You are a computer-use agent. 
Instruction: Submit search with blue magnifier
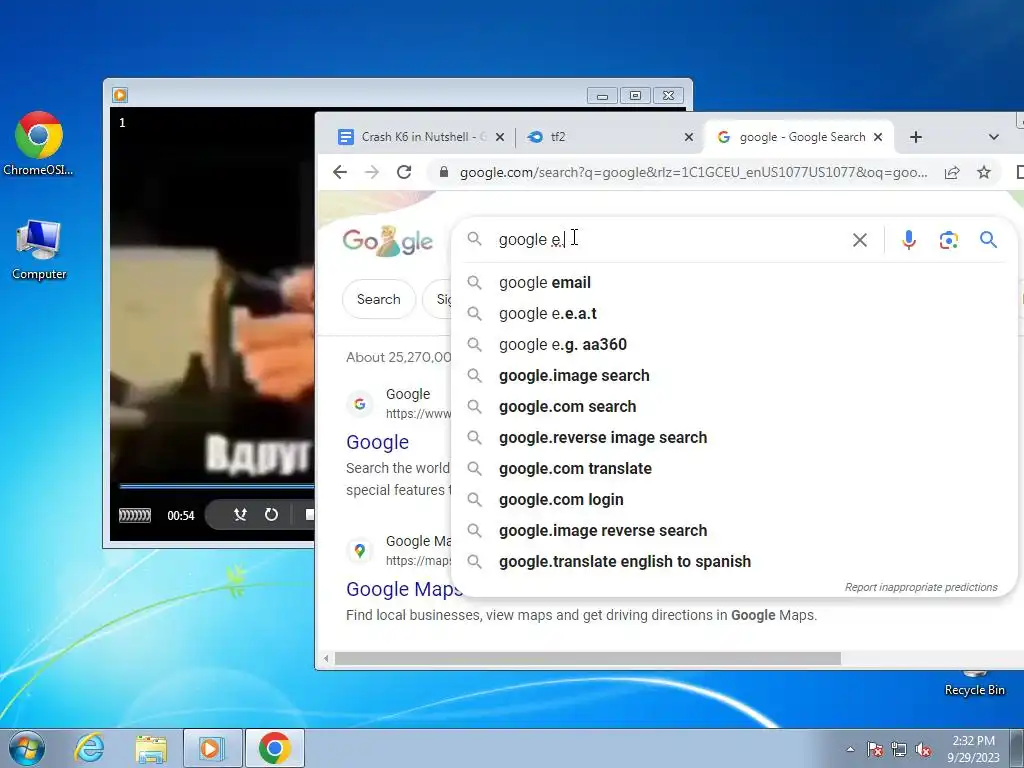coord(988,240)
